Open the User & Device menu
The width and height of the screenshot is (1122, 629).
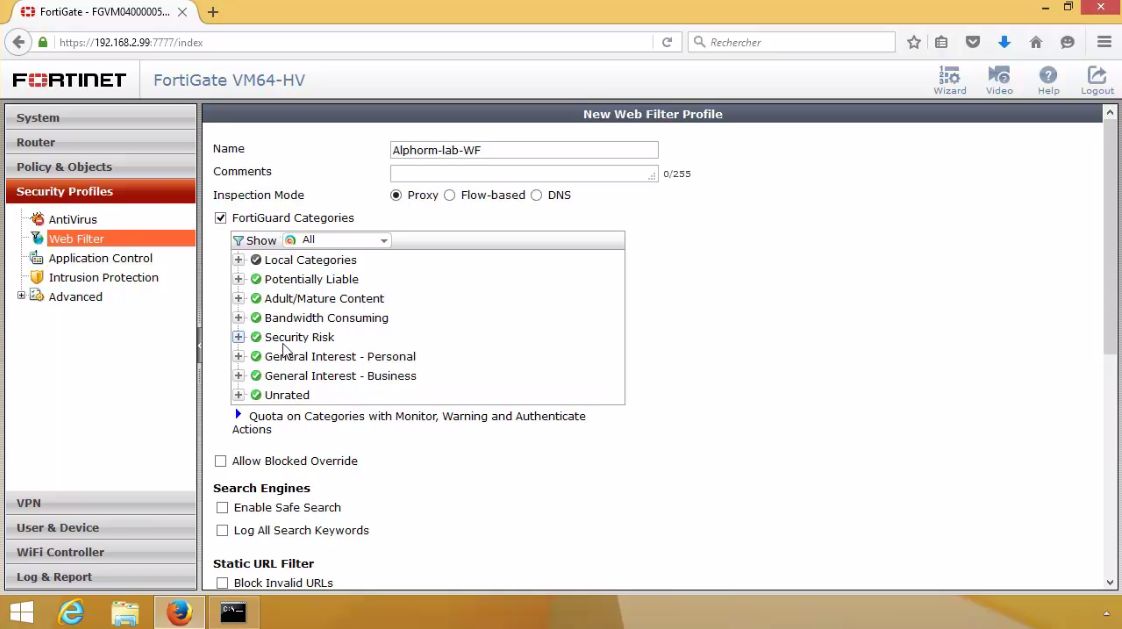tap(101, 527)
